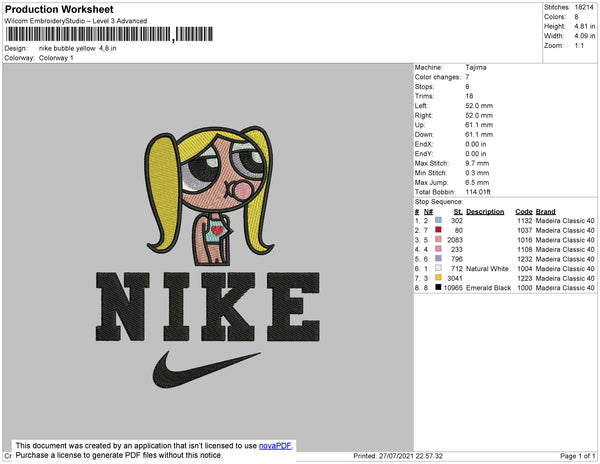600x464 pixels.
Task: Click the Width value 4.09 in
Action: pos(585,36)
